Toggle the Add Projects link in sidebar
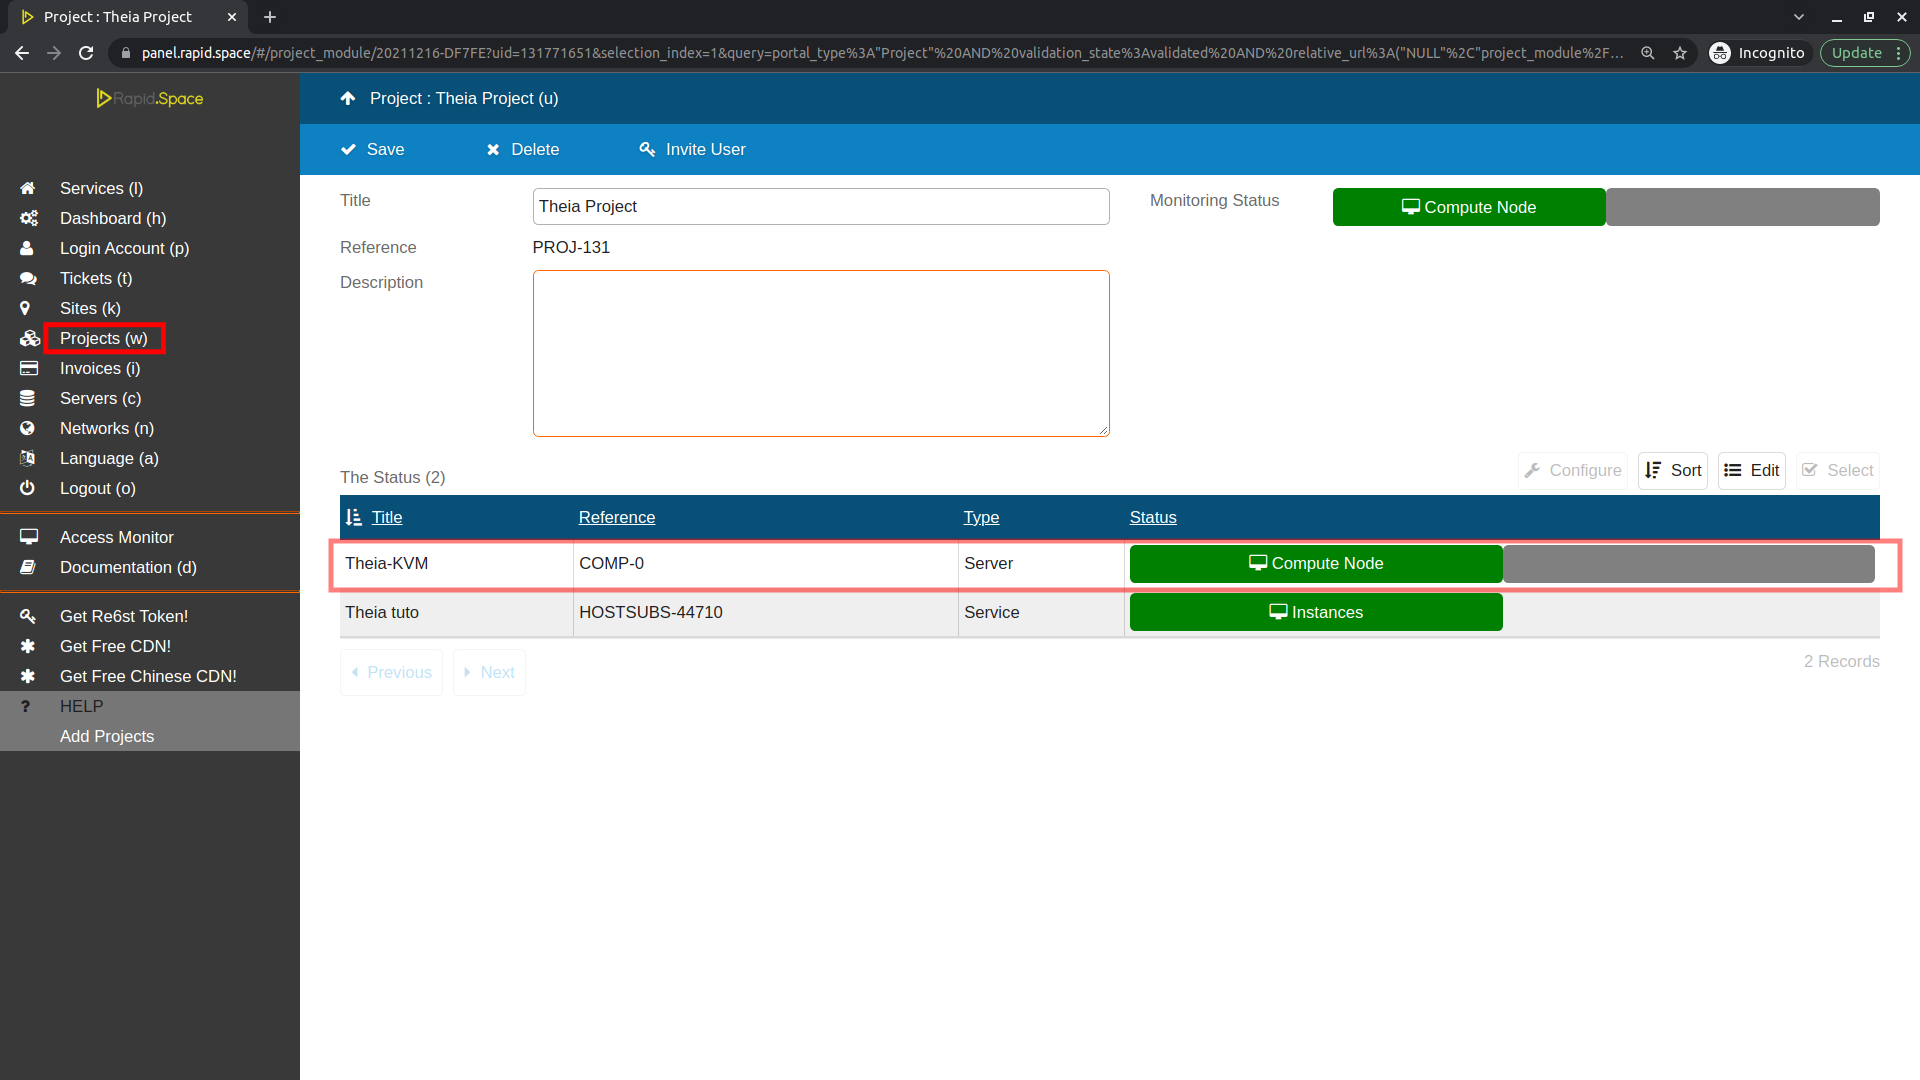 point(105,736)
